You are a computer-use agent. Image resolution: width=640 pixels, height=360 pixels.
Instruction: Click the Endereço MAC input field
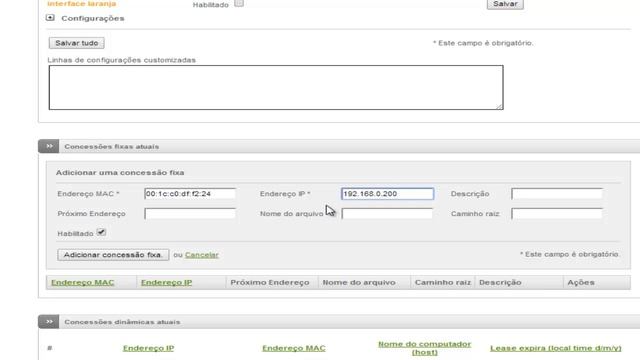[190, 194]
